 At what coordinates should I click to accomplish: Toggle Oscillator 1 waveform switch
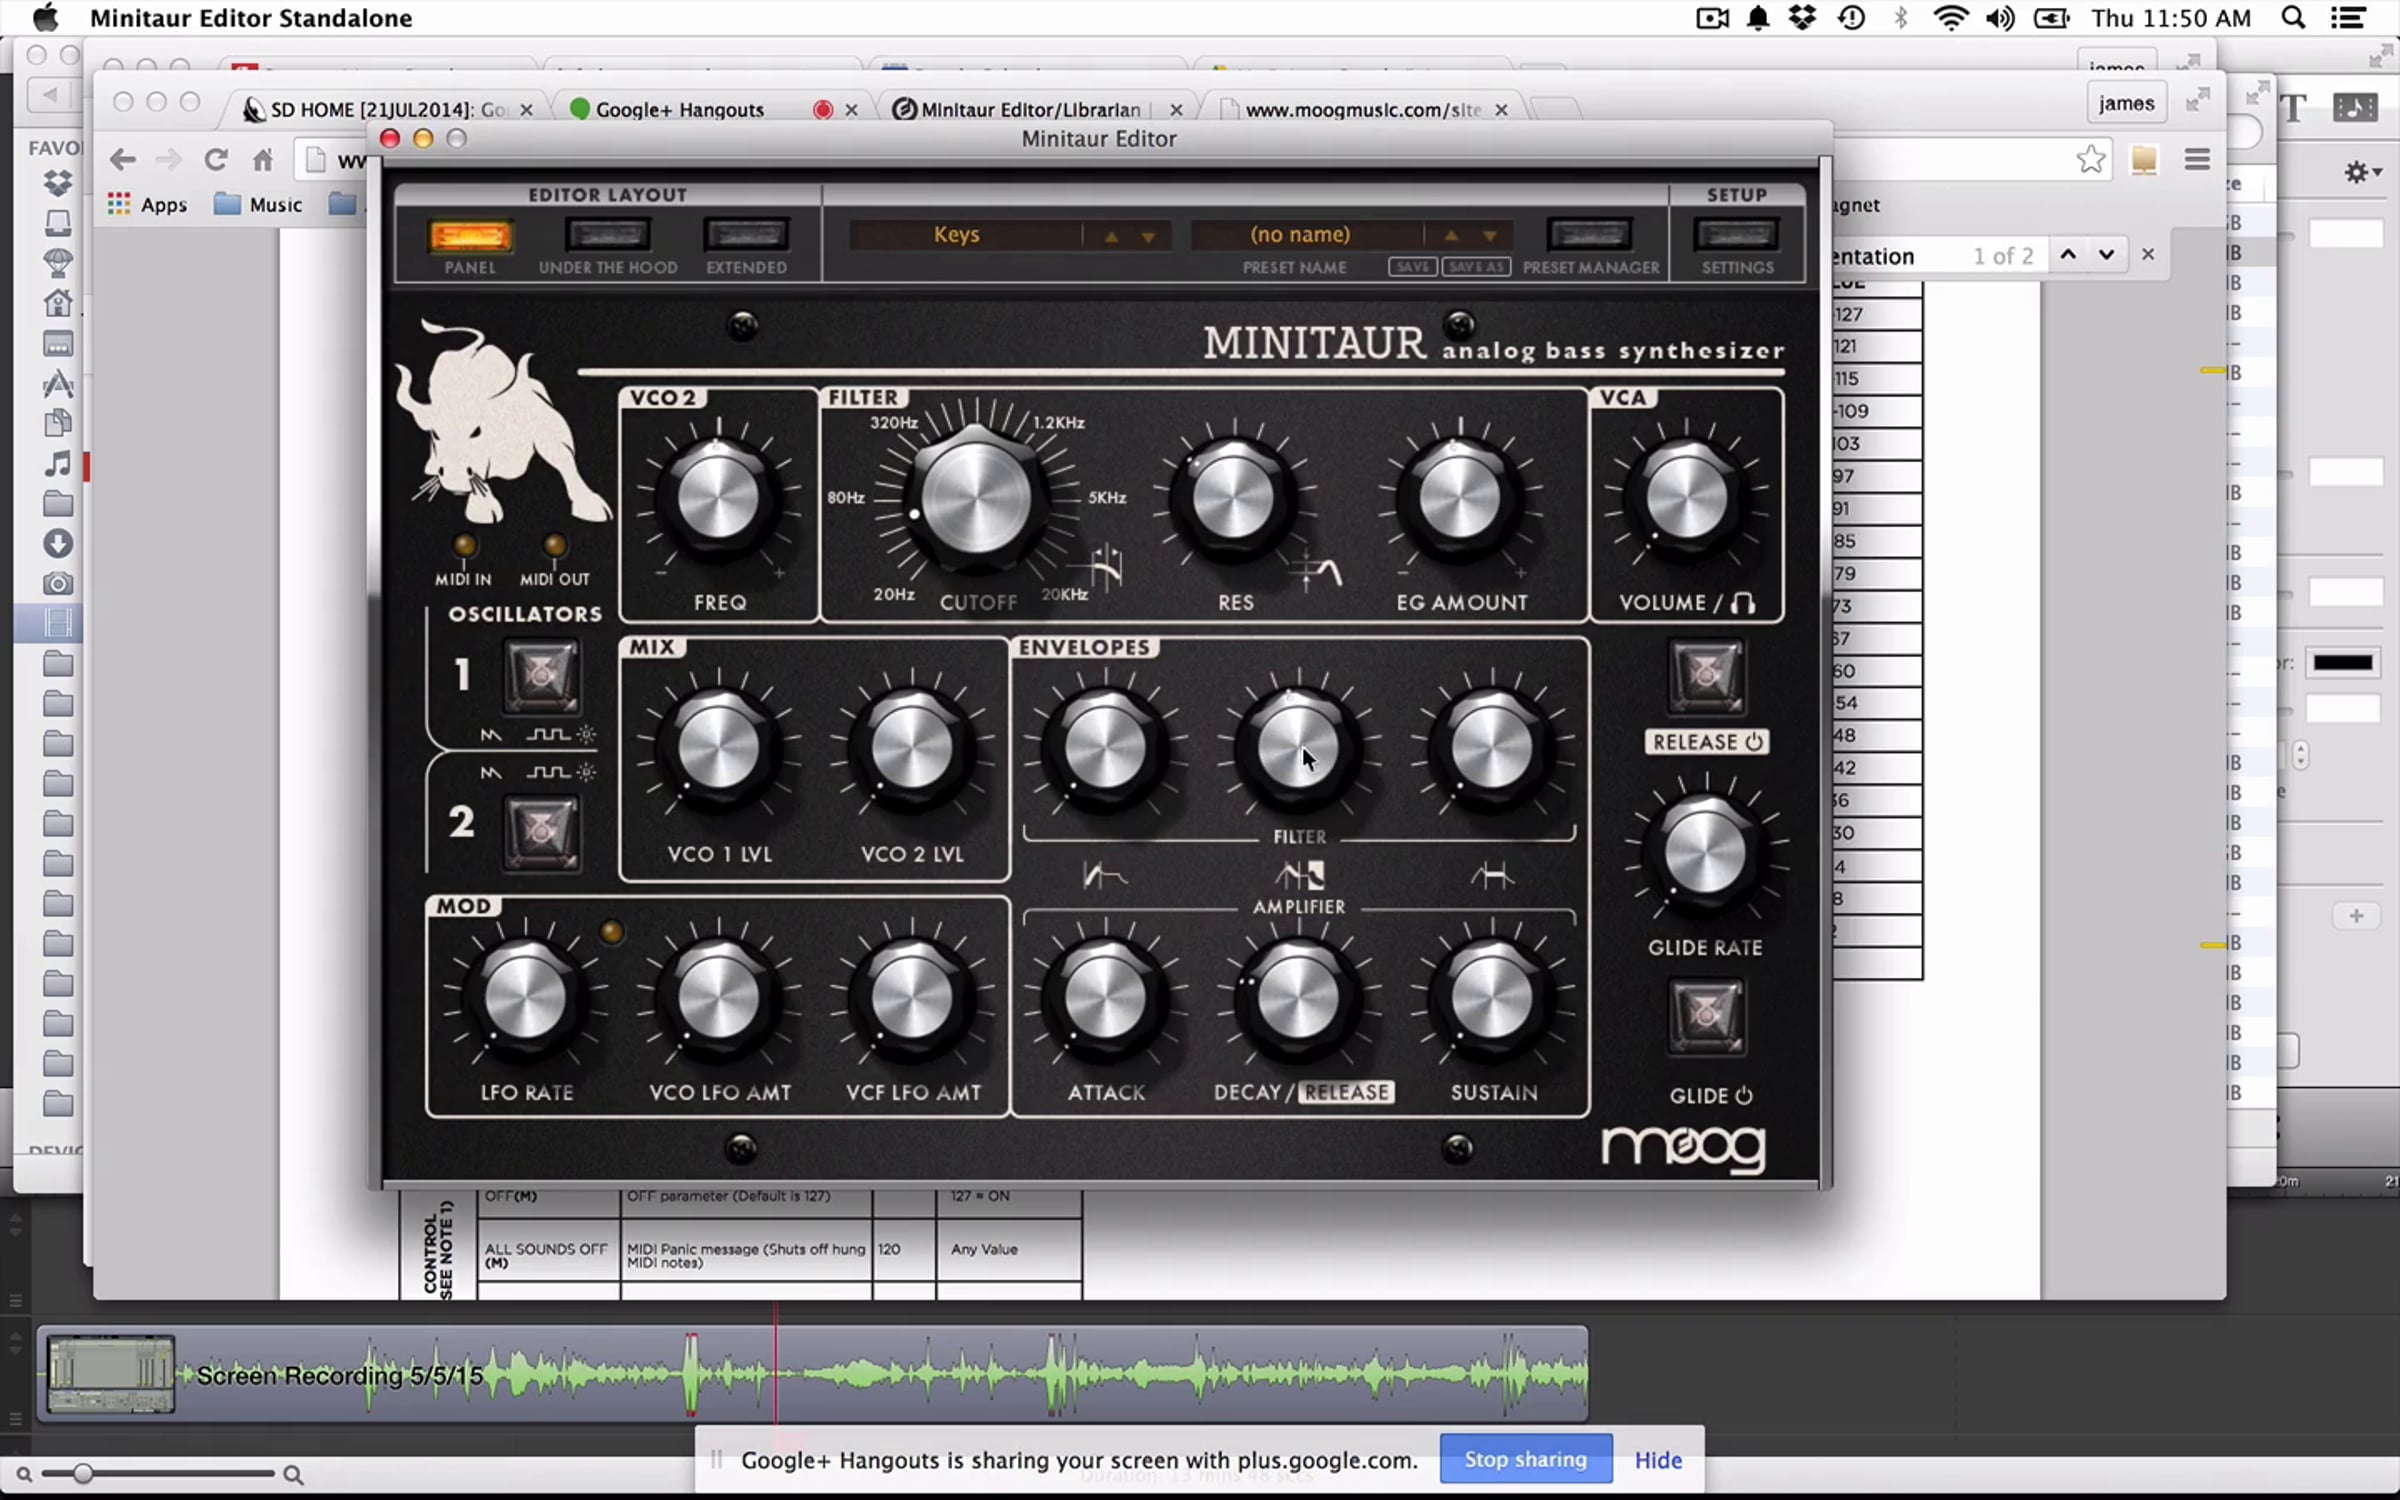pyautogui.click(x=540, y=676)
